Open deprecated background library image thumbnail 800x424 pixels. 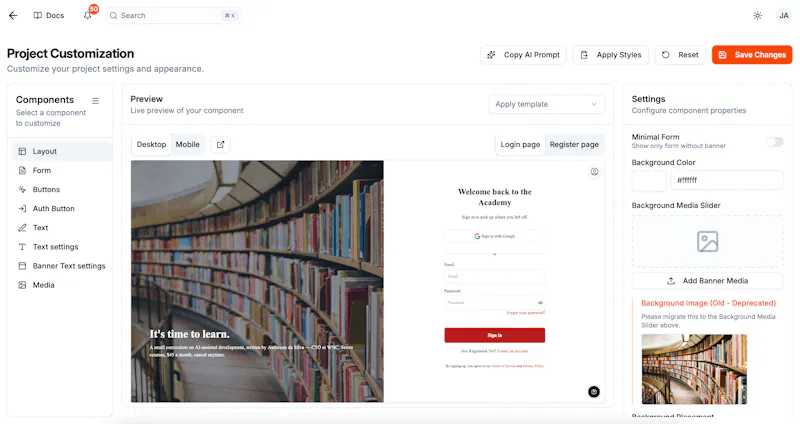(x=694, y=369)
